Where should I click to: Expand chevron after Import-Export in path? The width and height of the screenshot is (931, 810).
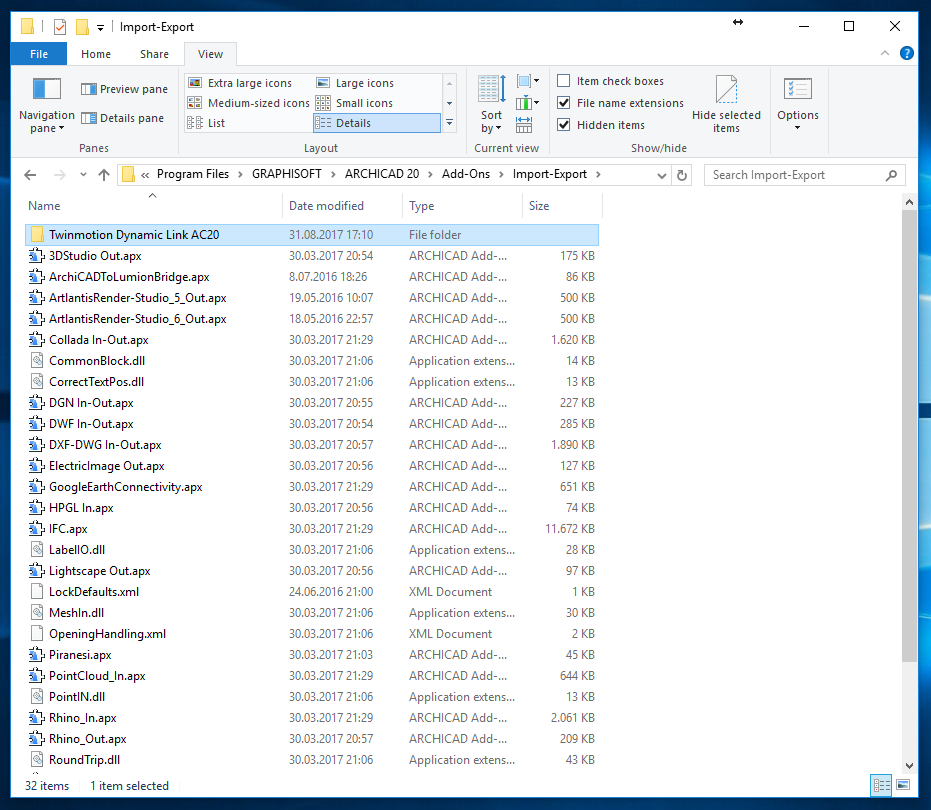click(598, 175)
